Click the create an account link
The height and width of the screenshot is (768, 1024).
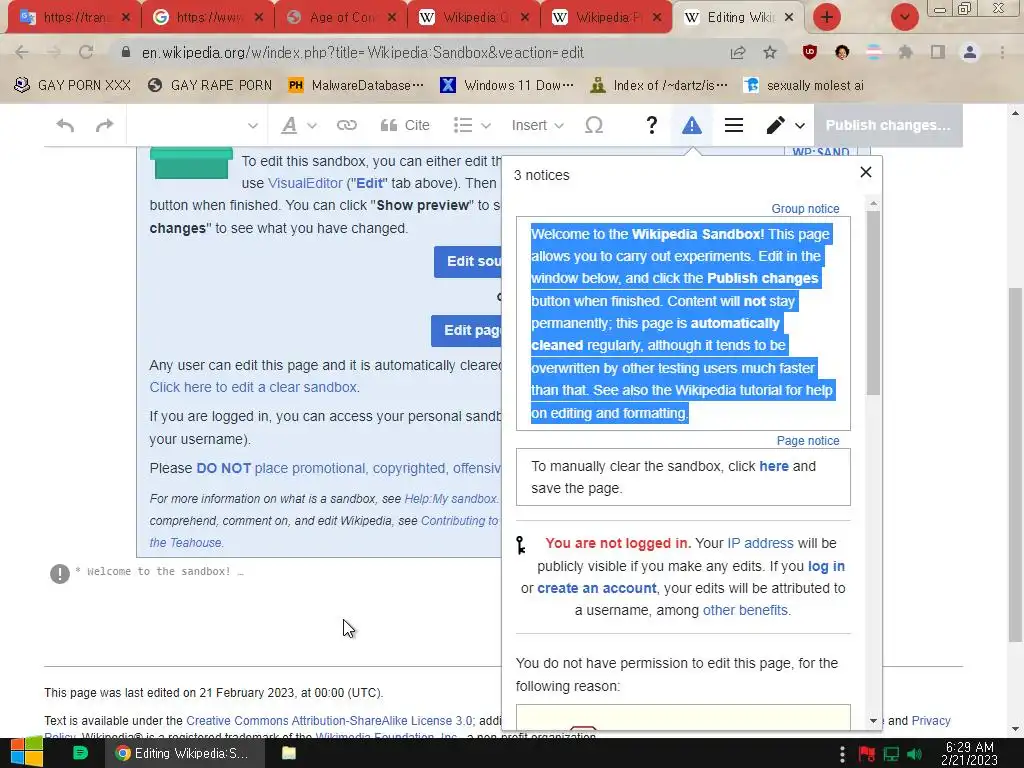(596, 588)
